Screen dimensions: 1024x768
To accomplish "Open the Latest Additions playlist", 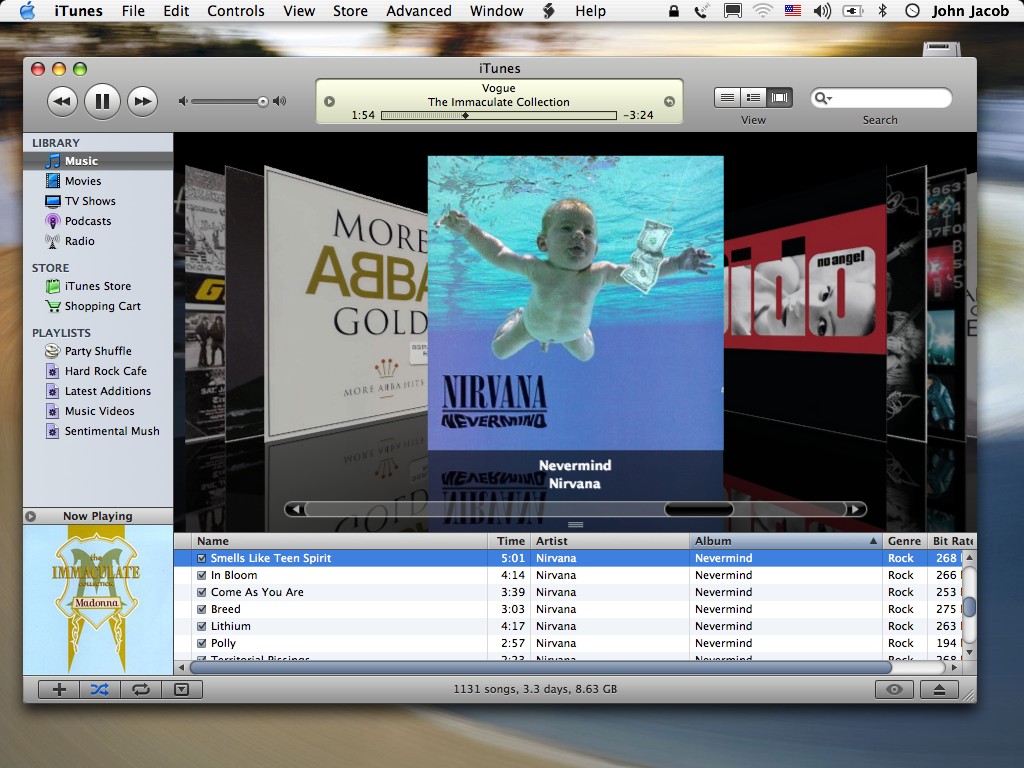I will point(107,391).
